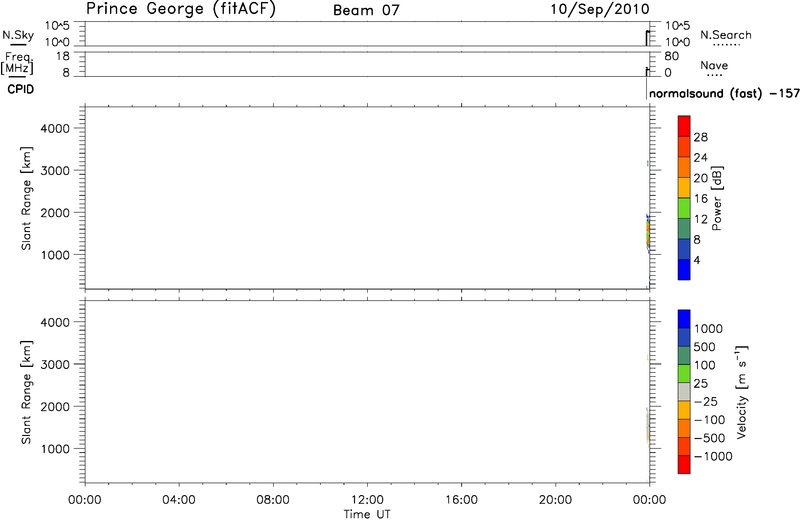Click the 'CPID' label
Viewport: 800px width, 520px height.
pos(20,89)
